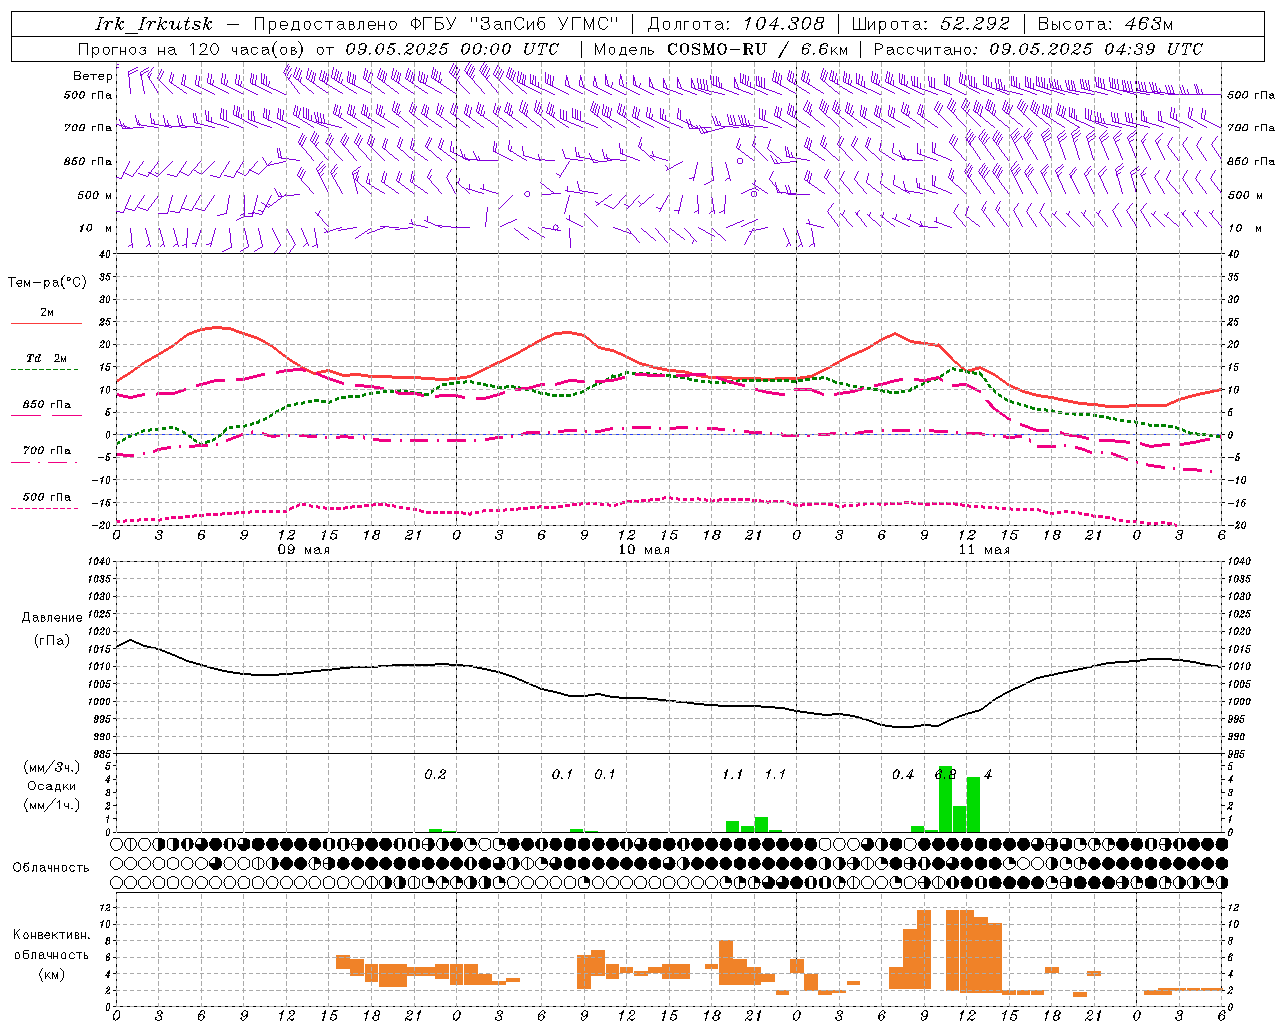
Task: Click the 'Конвективн.' convective cloud label
Action: pyautogui.click(x=52, y=935)
